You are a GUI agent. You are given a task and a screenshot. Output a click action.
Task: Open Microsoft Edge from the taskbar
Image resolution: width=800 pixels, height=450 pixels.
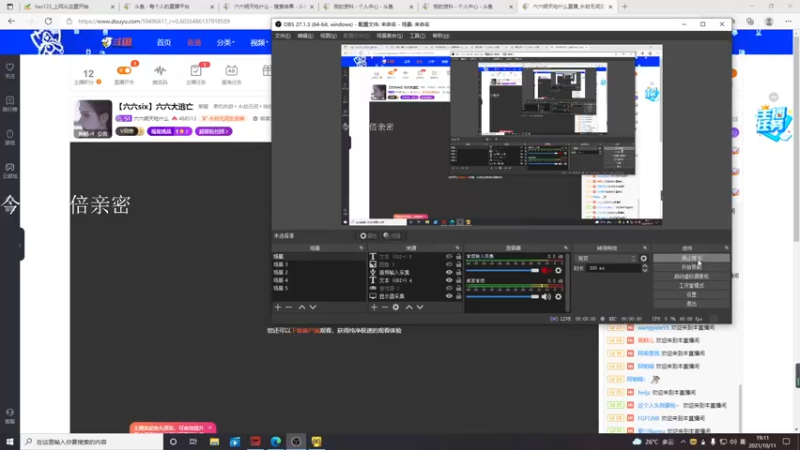click(x=276, y=441)
